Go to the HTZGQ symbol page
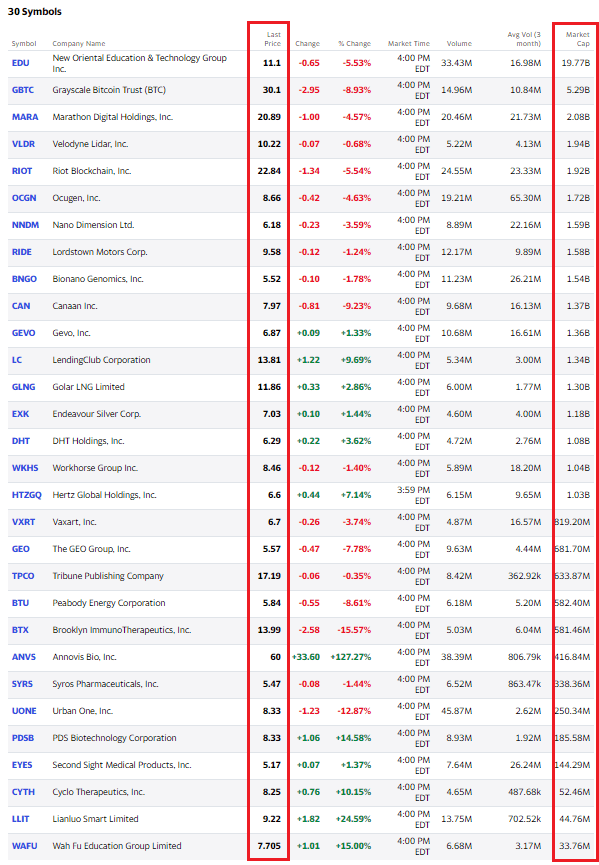This screenshot has width=599, height=865. pyautogui.click(x=26, y=495)
